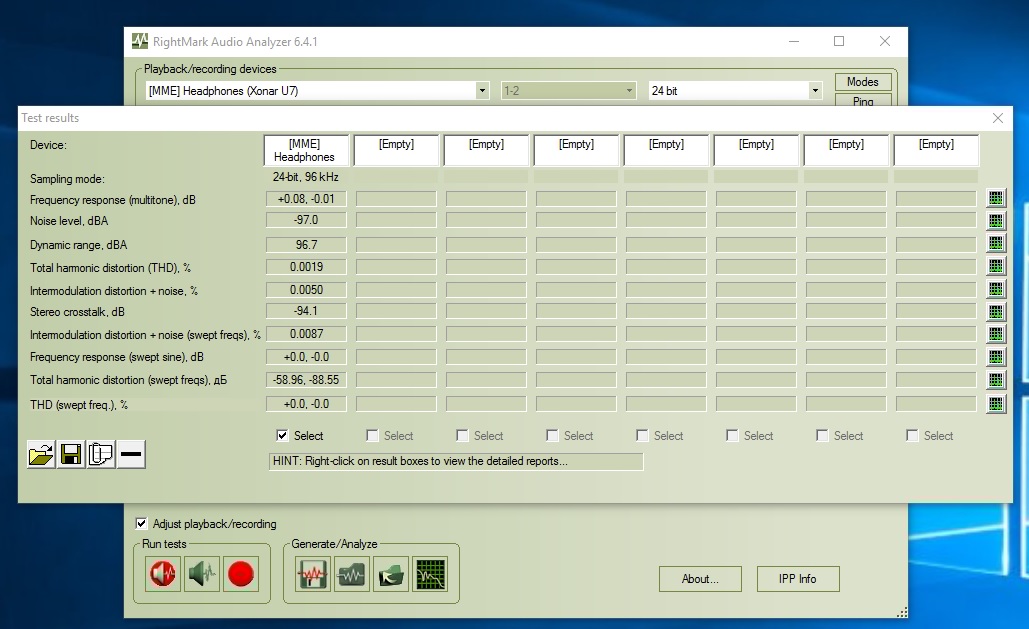Expand the 1-2 channel dropdown
1029x629 pixels.
(629, 91)
